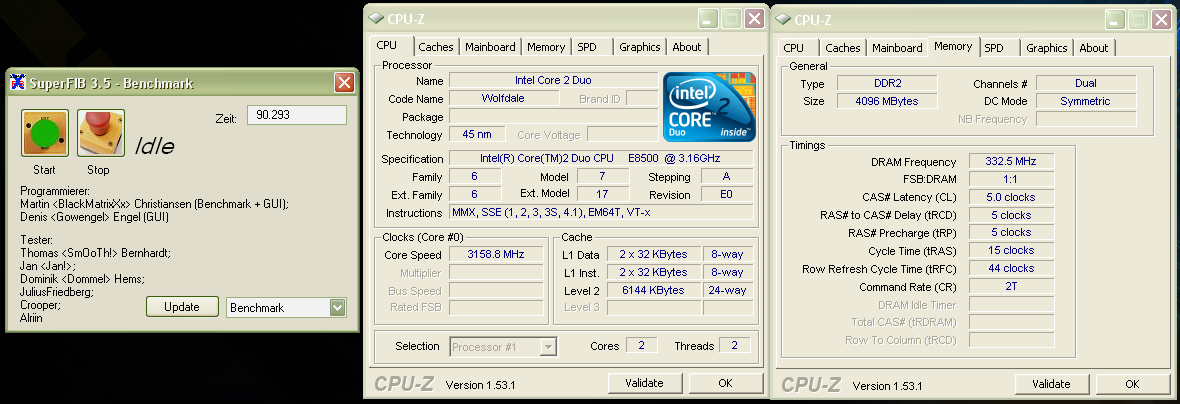The height and width of the screenshot is (404, 1180).
Task: Select SPD tab in right CPU-Z window
Action: 993,47
